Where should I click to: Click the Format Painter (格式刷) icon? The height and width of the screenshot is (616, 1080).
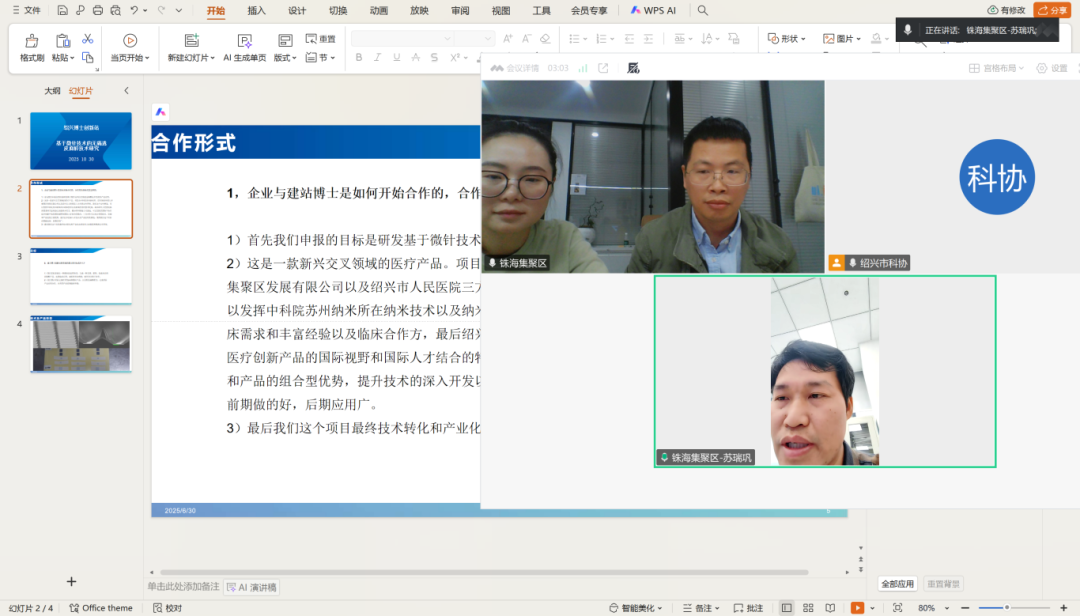click(32, 41)
